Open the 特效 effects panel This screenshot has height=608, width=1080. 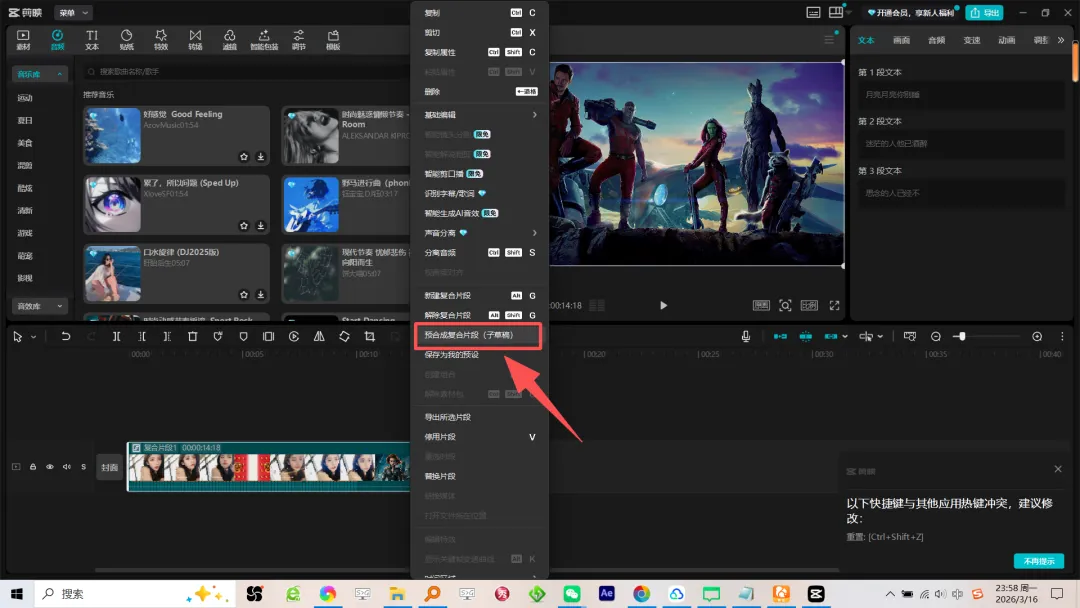(x=160, y=39)
